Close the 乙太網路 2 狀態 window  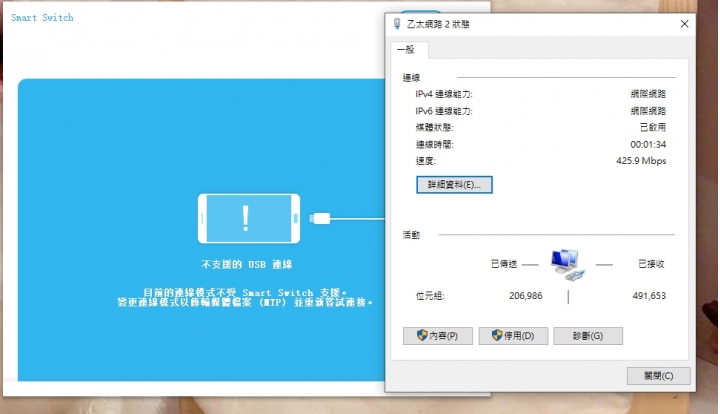[x=684, y=24]
